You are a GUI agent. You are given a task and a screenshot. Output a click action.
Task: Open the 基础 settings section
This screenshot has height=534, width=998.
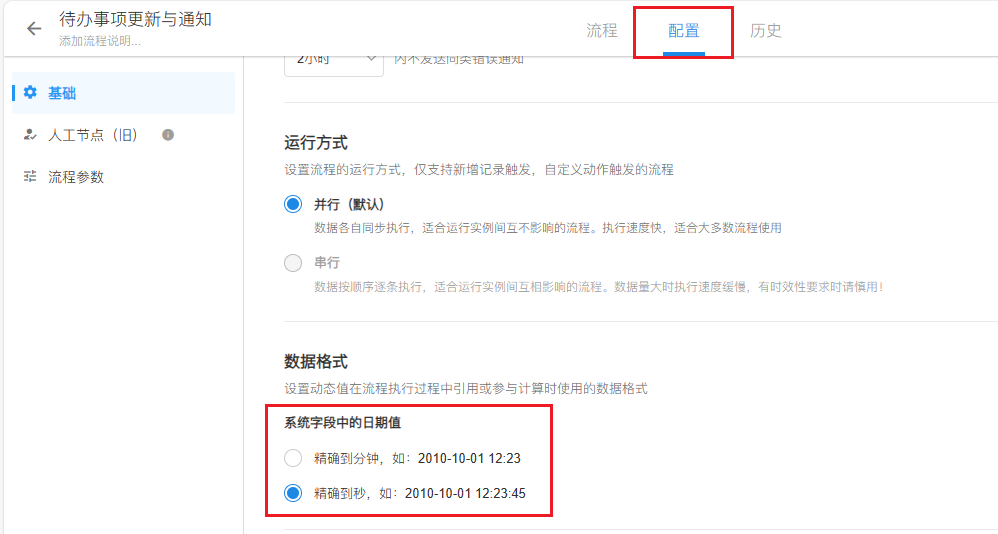(62, 93)
